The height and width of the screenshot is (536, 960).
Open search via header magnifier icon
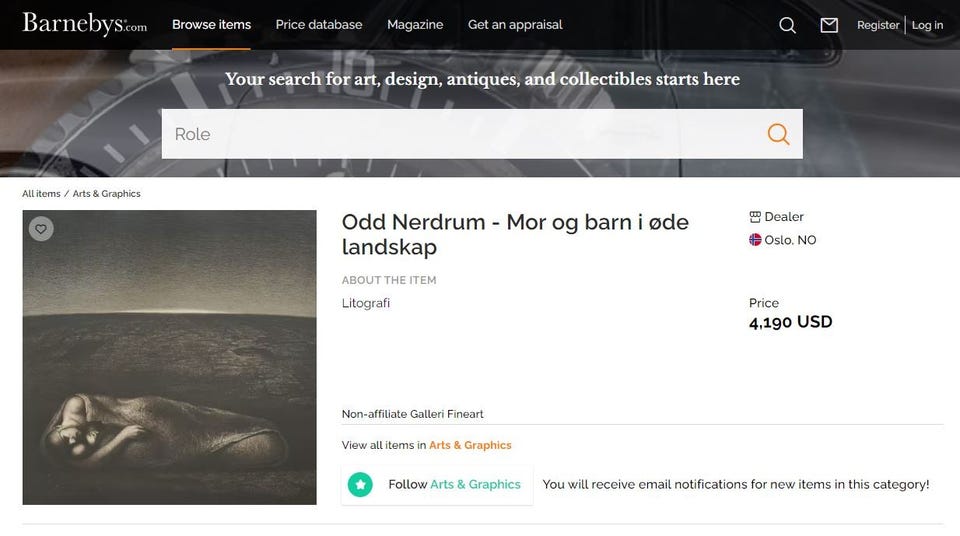pyautogui.click(x=787, y=25)
